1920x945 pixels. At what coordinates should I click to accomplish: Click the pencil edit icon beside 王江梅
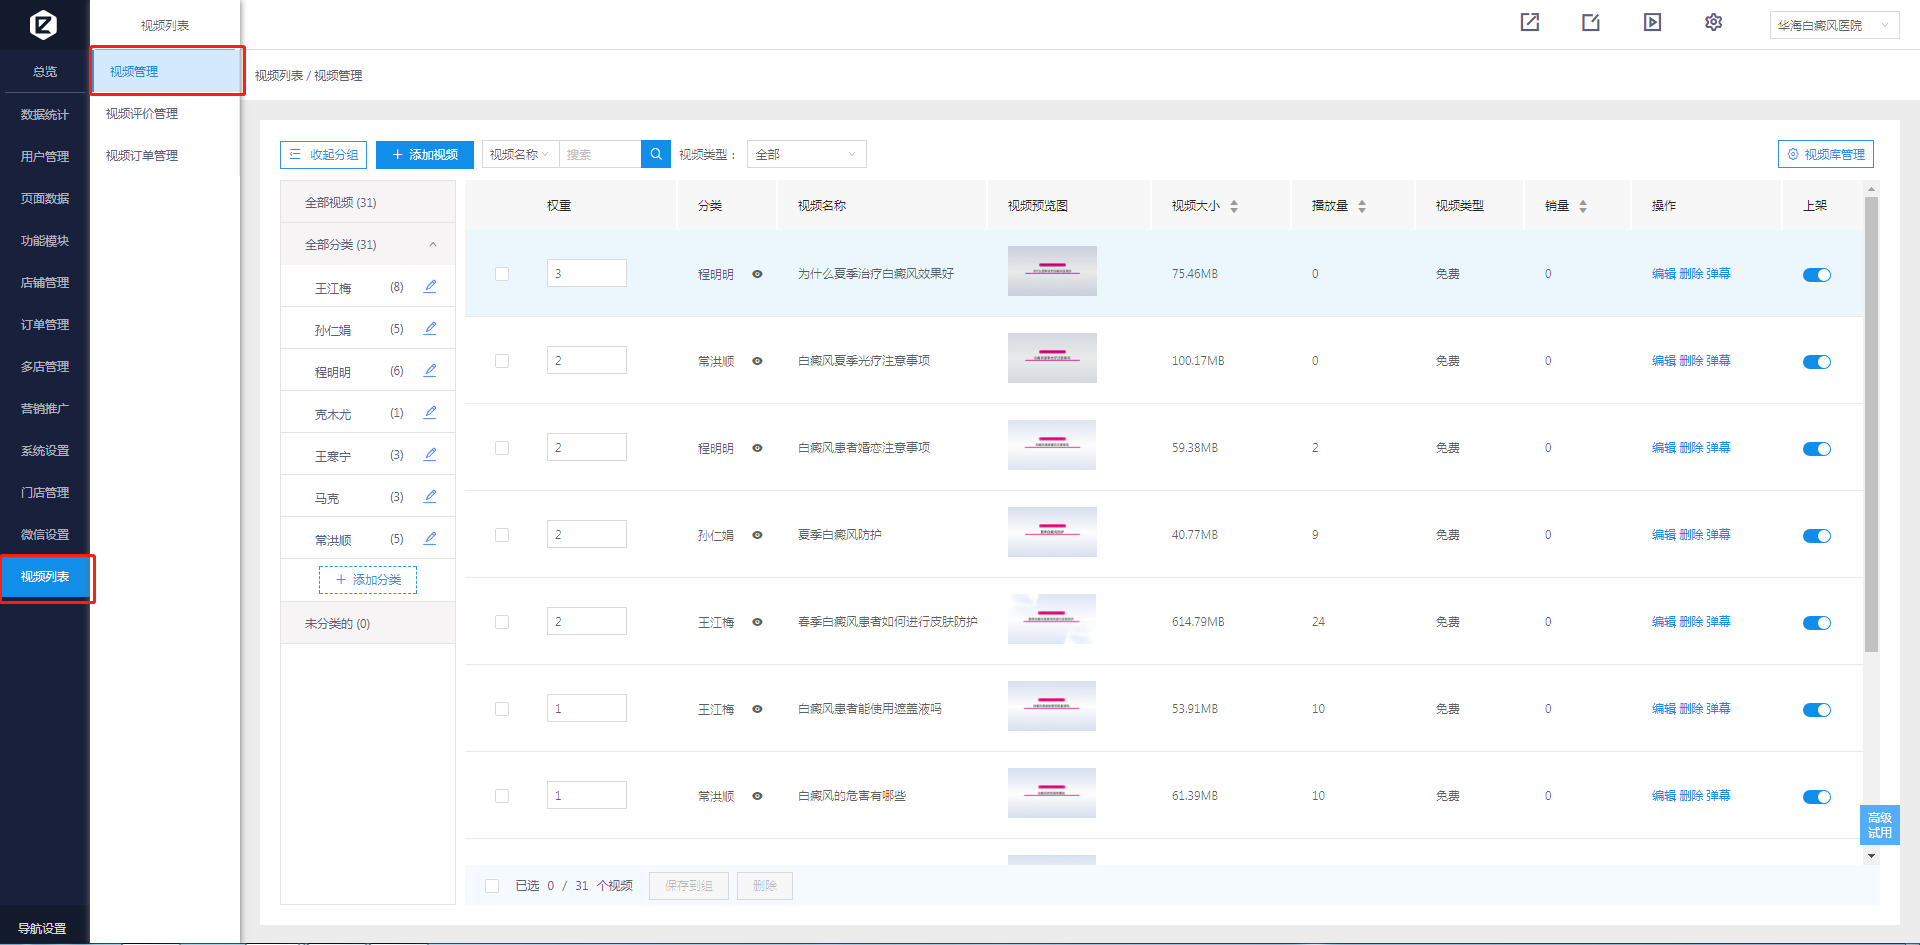pos(430,287)
